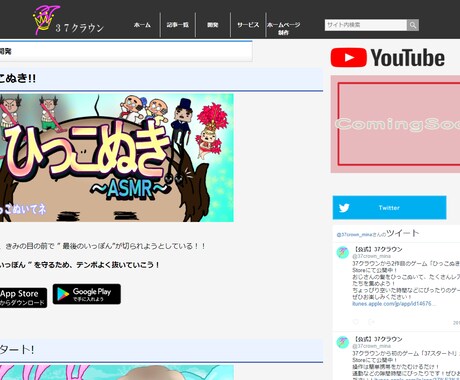Open the Google Play download badge
This screenshot has width=460, height=380.
pyautogui.click(x=87, y=294)
